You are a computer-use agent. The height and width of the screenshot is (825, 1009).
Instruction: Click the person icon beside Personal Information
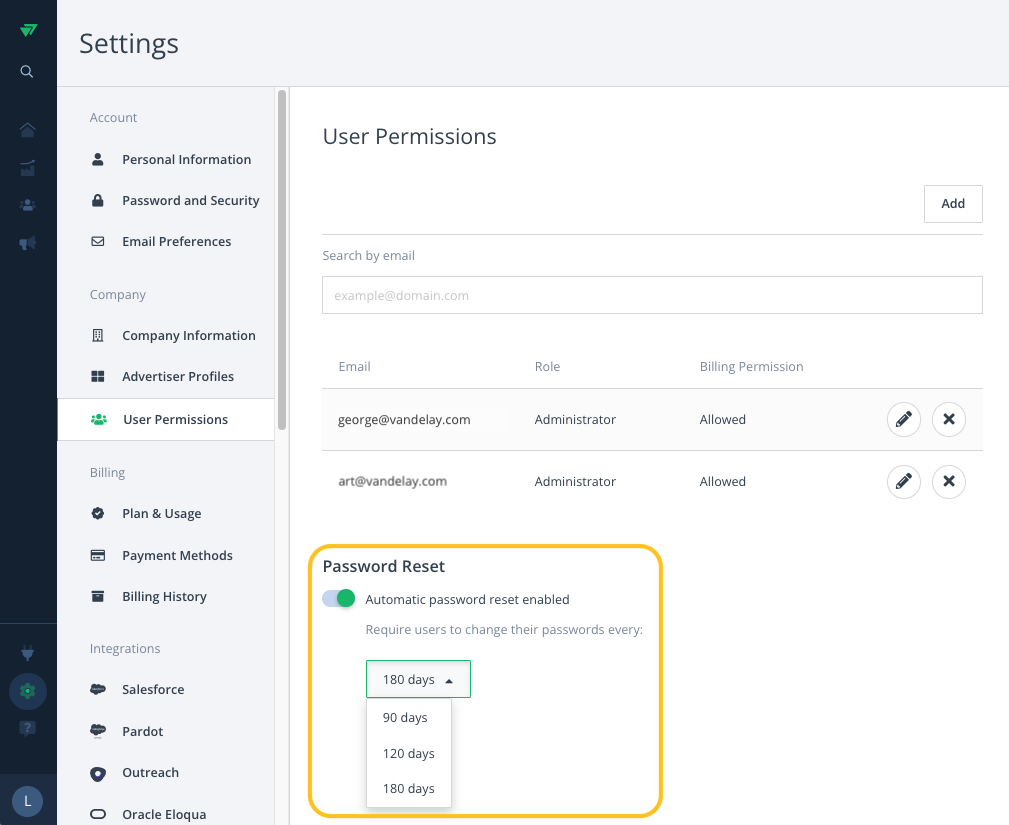tap(98, 159)
